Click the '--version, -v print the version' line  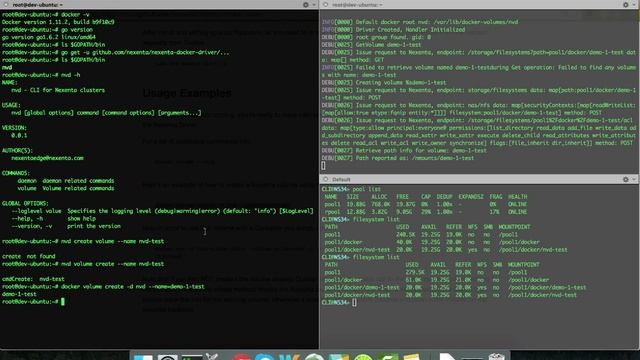pyautogui.click(x=66, y=226)
